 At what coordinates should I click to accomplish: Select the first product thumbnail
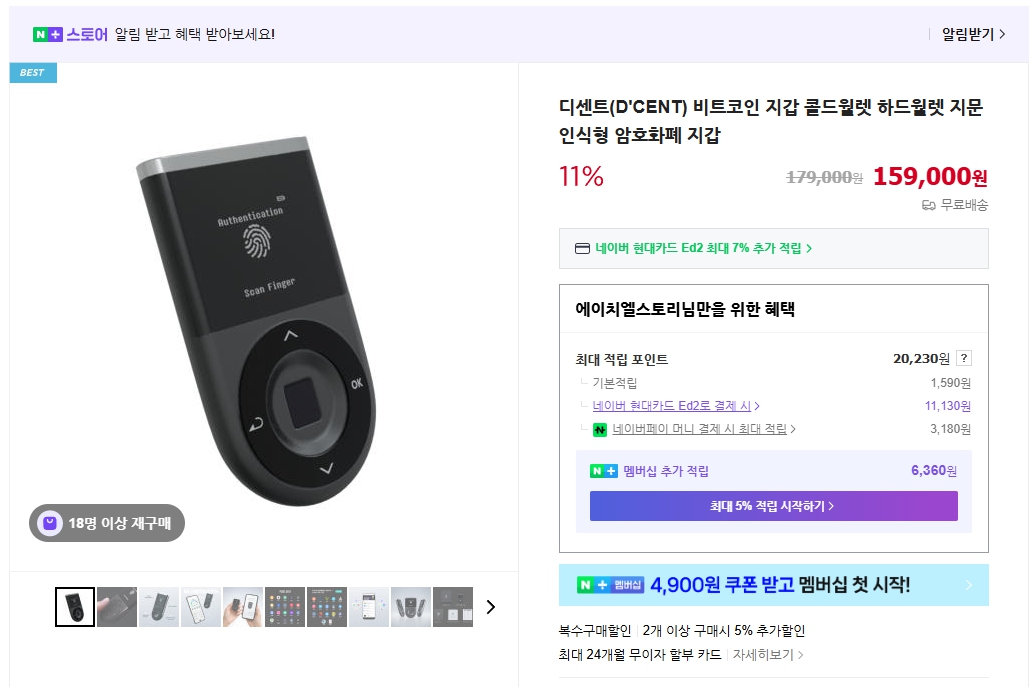(75, 607)
